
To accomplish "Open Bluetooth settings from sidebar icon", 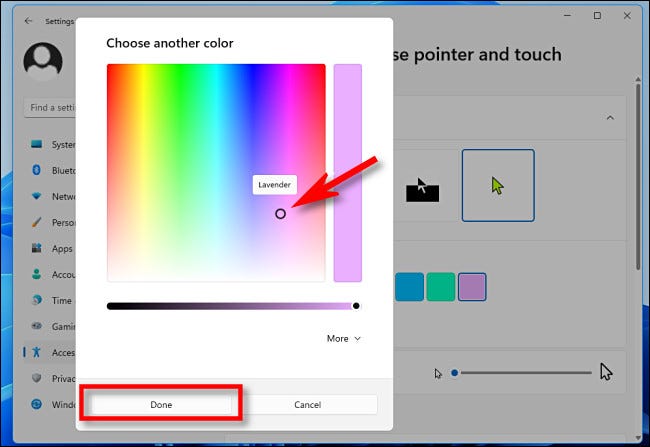I will coord(37,170).
